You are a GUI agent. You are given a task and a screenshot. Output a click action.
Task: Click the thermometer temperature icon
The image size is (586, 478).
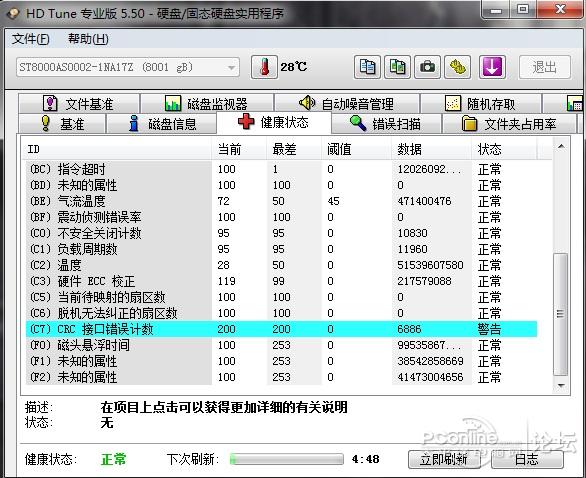pyautogui.click(x=264, y=67)
